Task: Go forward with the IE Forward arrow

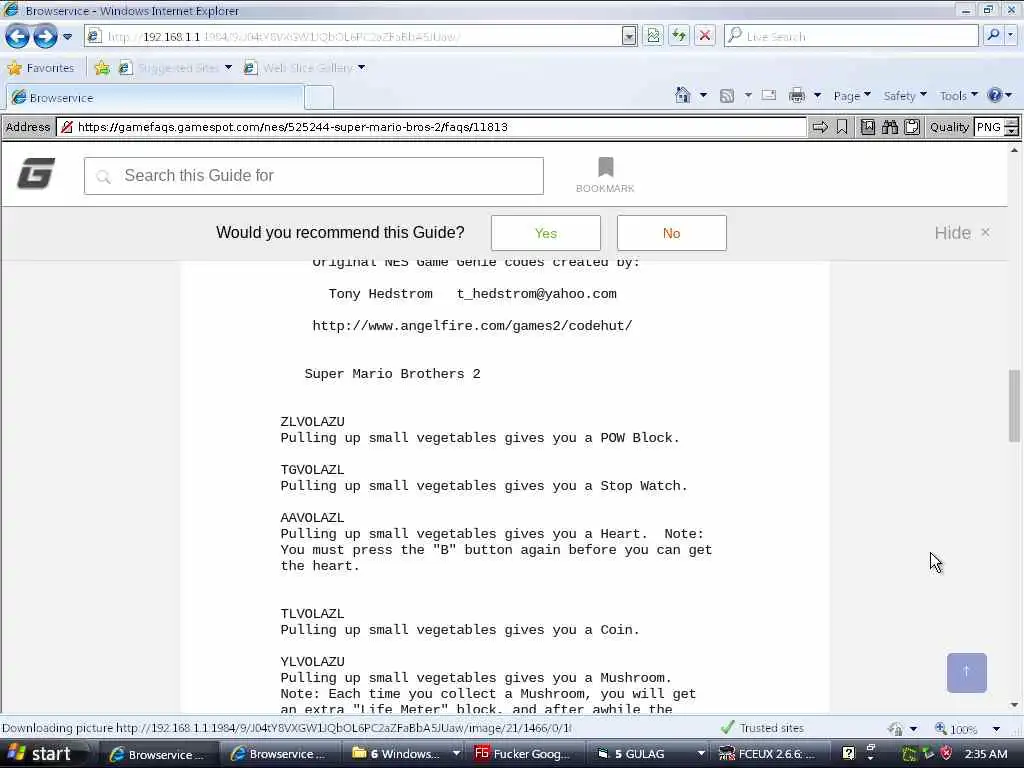Action: [x=45, y=37]
